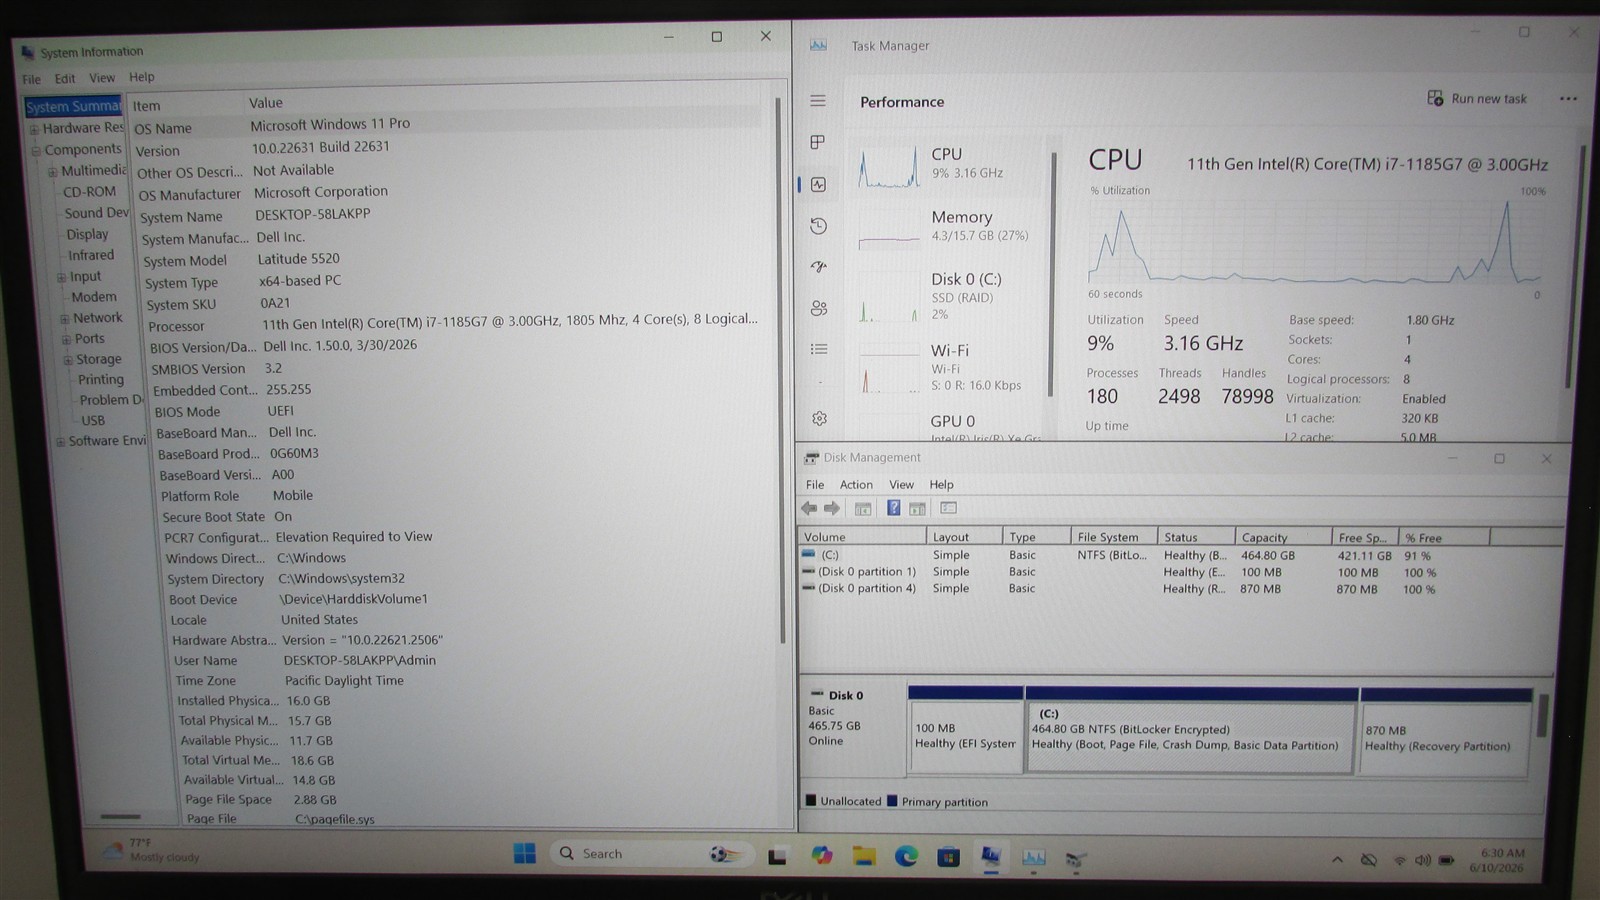1600x900 pixels.
Task: Click Forward arrow in Disk Management toolbar
Action: (831, 509)
